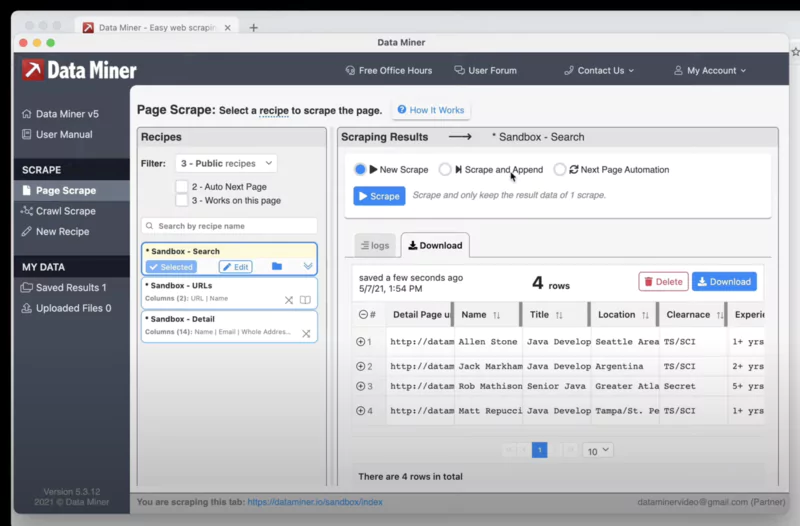
Task: Click the How It Works button
Action: 431,110
